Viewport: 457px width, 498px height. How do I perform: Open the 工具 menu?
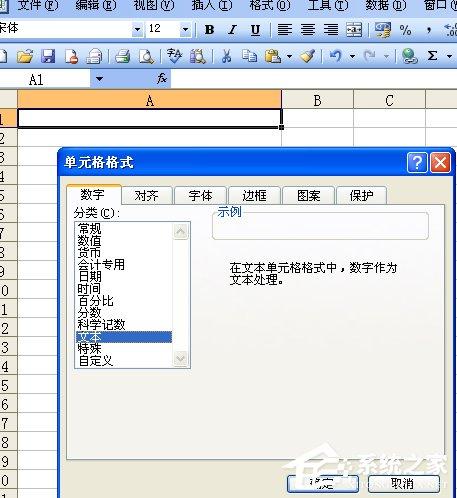(x=328, y=6)
